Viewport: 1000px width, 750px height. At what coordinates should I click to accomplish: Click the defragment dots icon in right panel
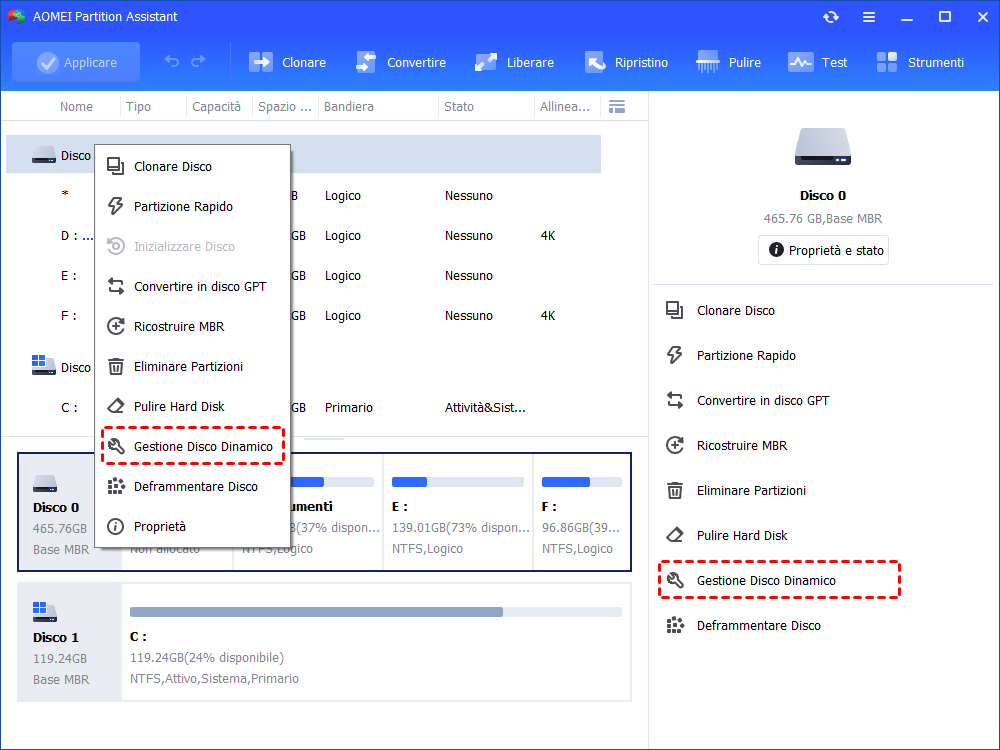(x=675, y=626)
